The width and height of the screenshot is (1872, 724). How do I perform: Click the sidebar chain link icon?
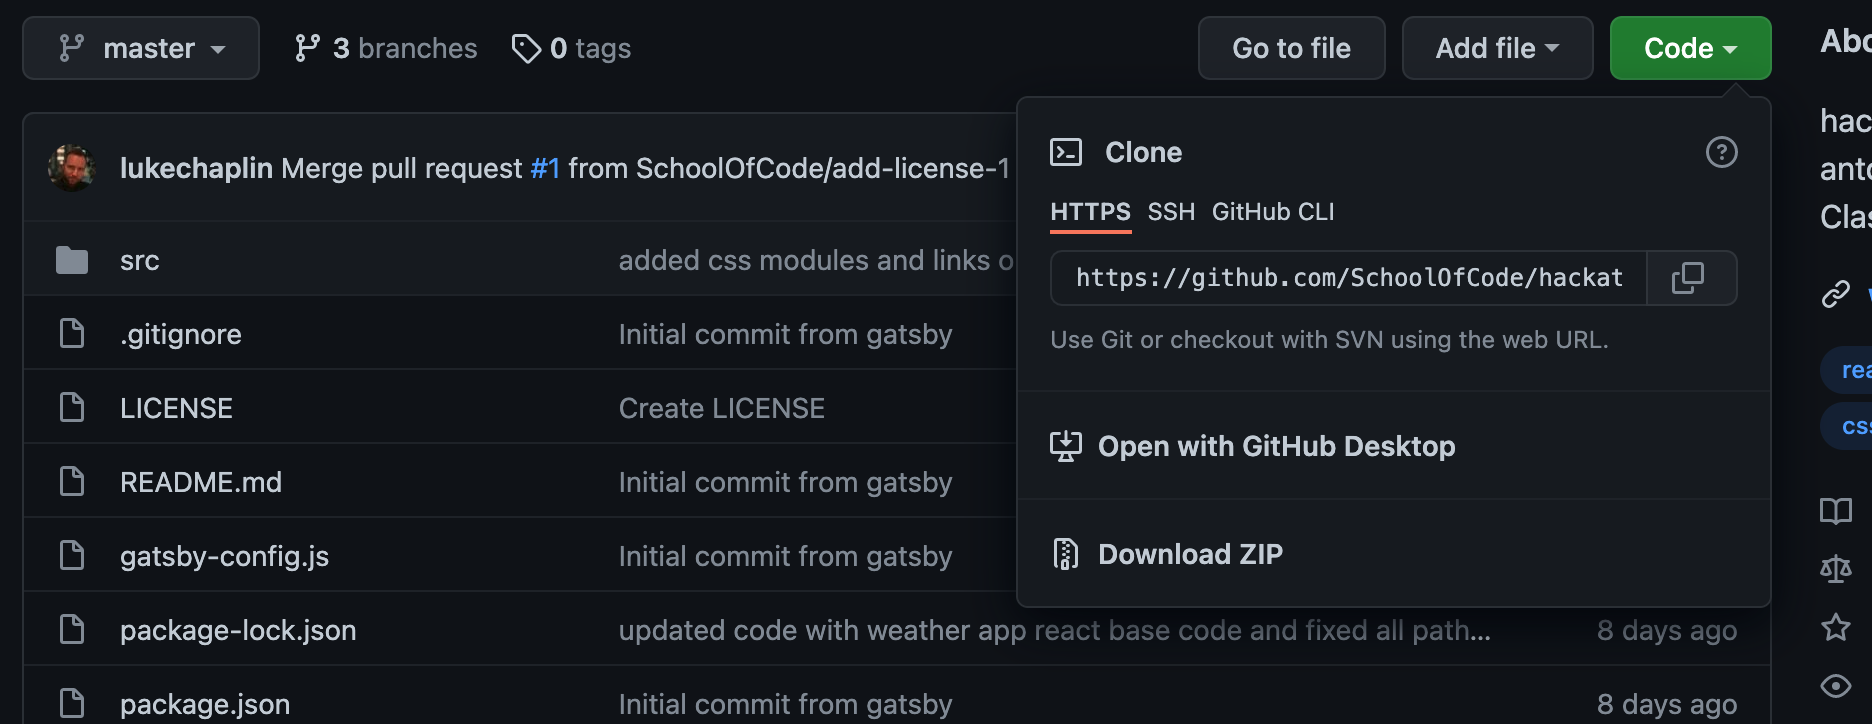click(1836, 294)
